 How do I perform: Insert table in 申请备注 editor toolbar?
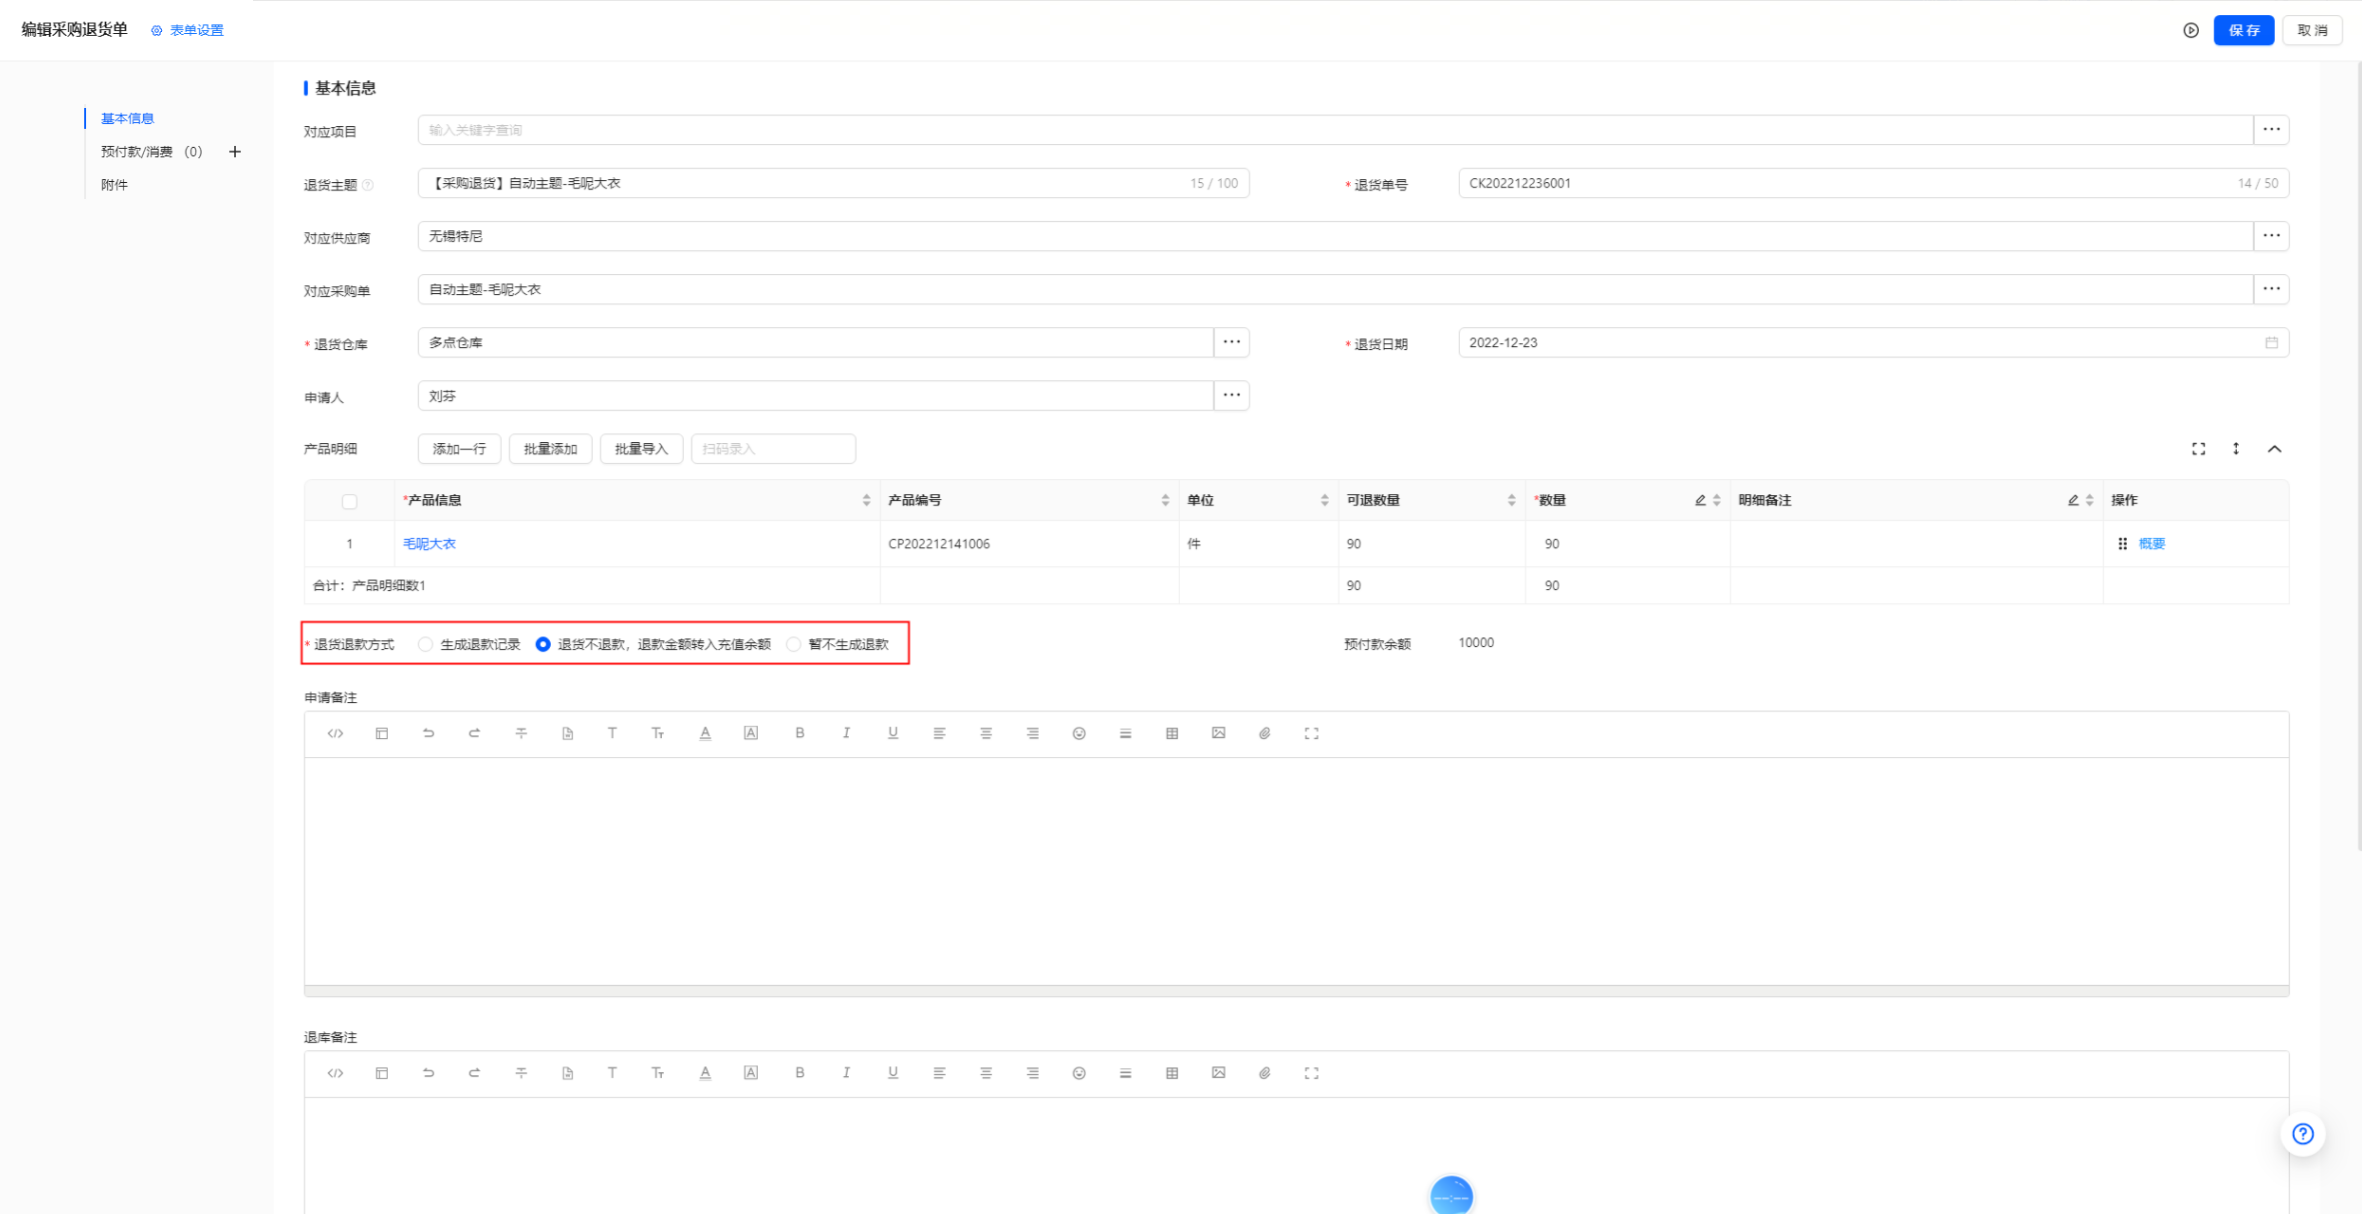[1172, 733]
